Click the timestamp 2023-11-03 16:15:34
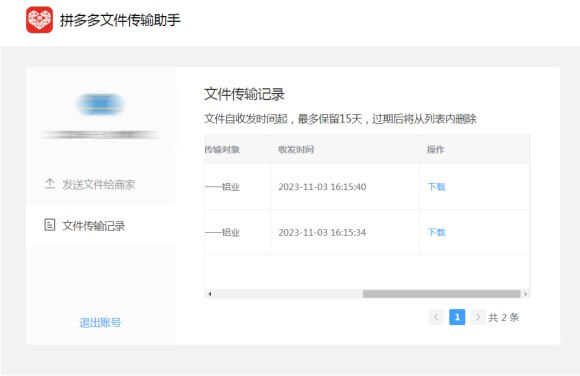Screen dimensions: 580x376 322,232
